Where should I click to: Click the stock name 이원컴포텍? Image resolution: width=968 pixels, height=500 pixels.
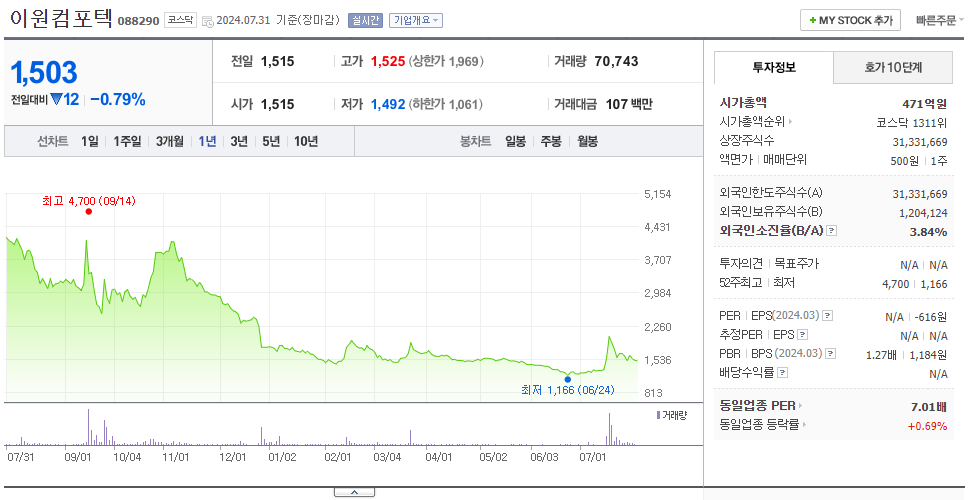click(61, 19)
